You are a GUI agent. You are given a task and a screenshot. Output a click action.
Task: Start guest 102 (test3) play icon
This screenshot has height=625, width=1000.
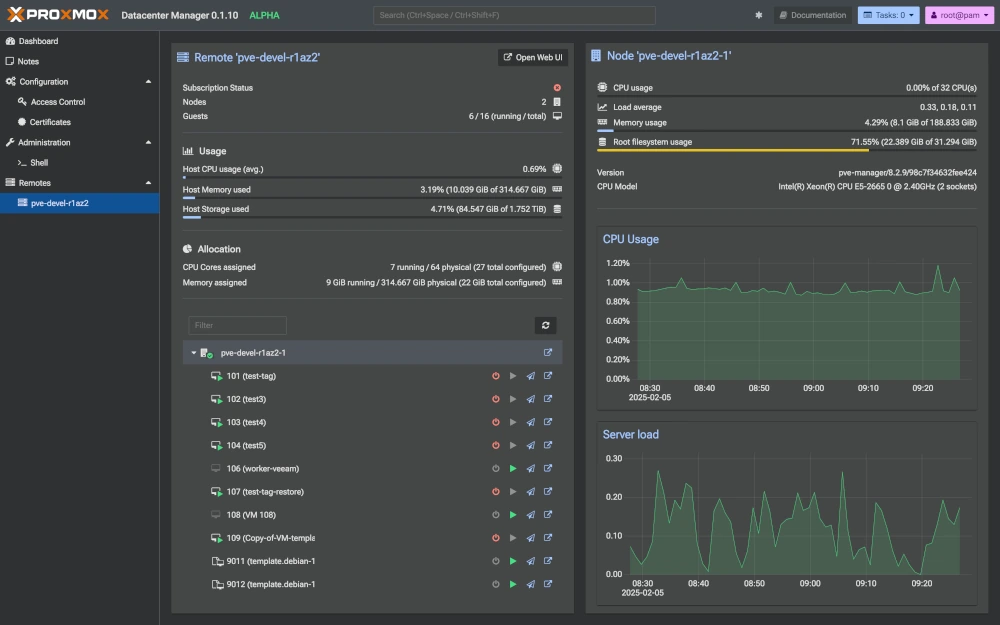click(513, 399)
